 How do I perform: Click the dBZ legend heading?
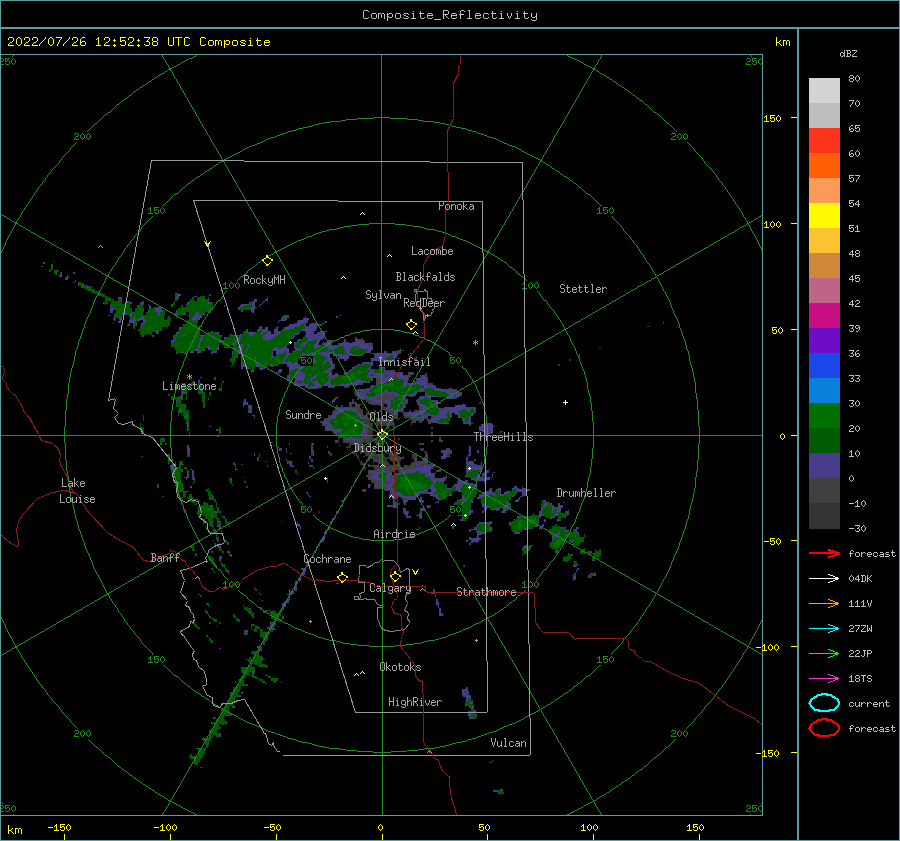click(848, 53)
